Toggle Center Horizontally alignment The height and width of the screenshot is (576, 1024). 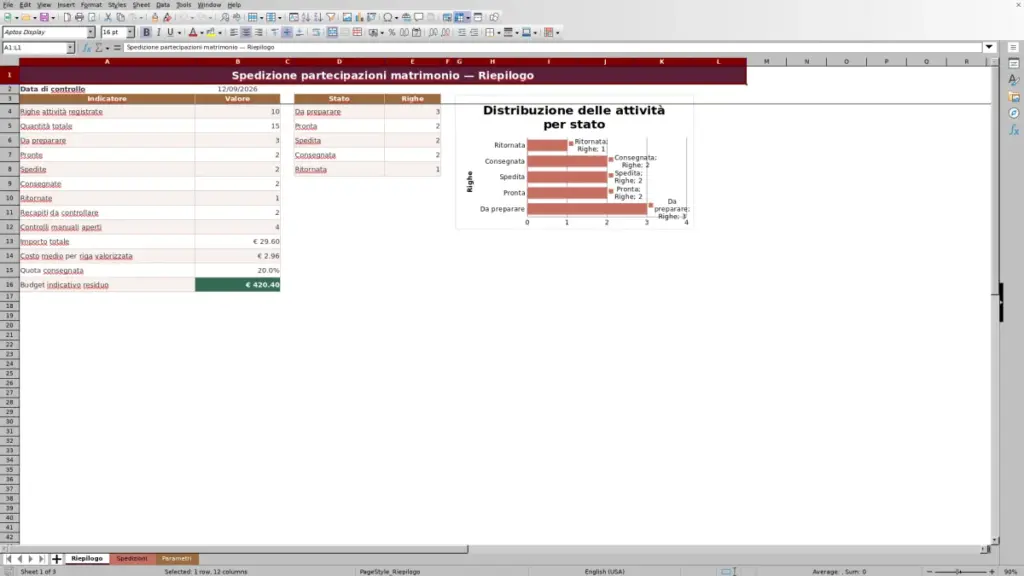tap(246, 33)
